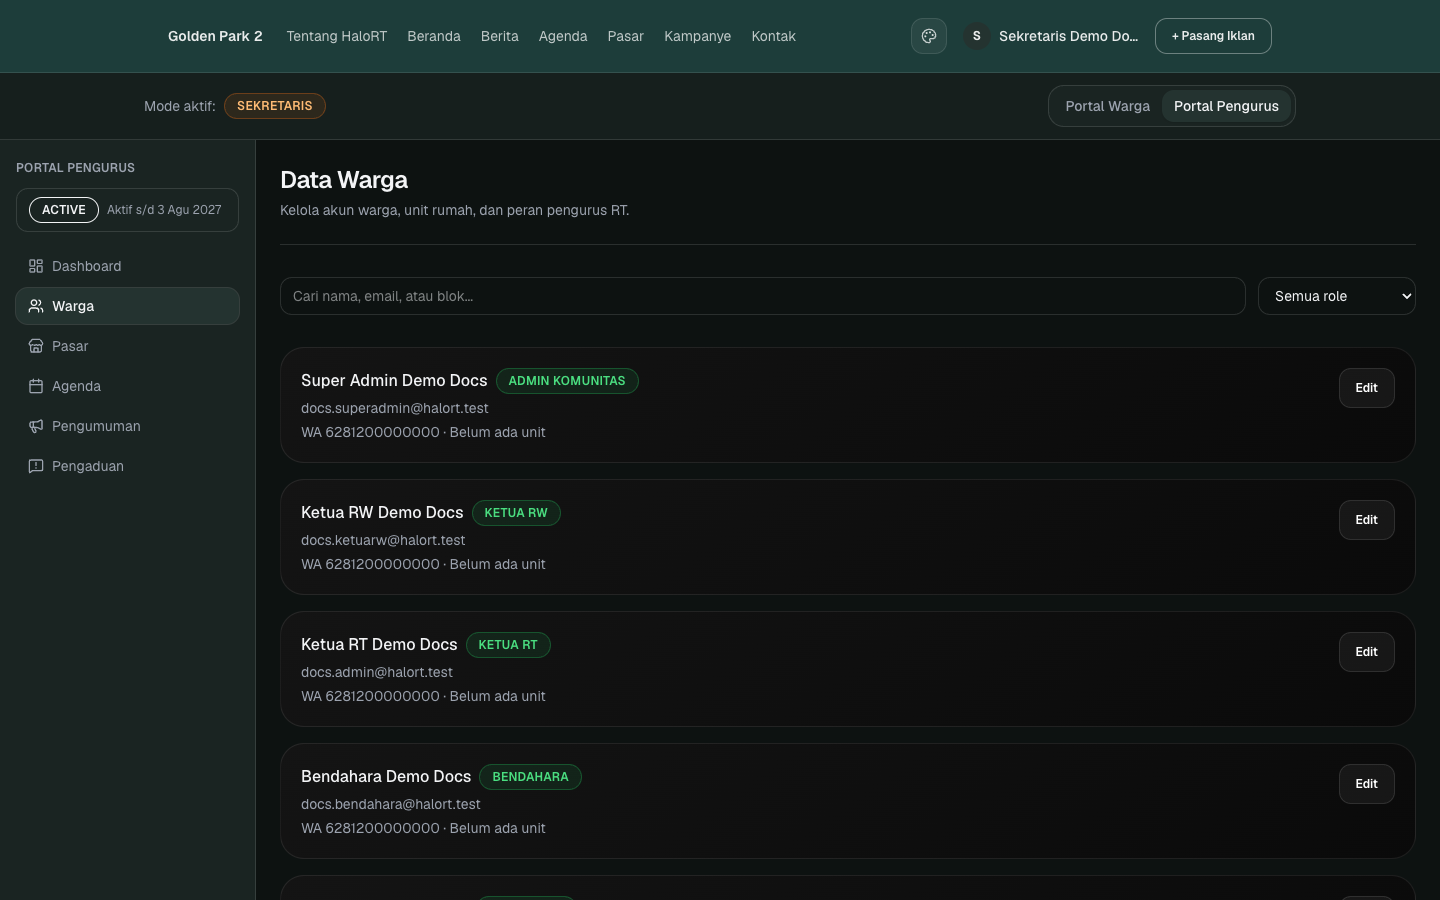1440x900 pixels.
Task: Edit Ketua RT Demo Docs resident
Action: coord(1366,652)
